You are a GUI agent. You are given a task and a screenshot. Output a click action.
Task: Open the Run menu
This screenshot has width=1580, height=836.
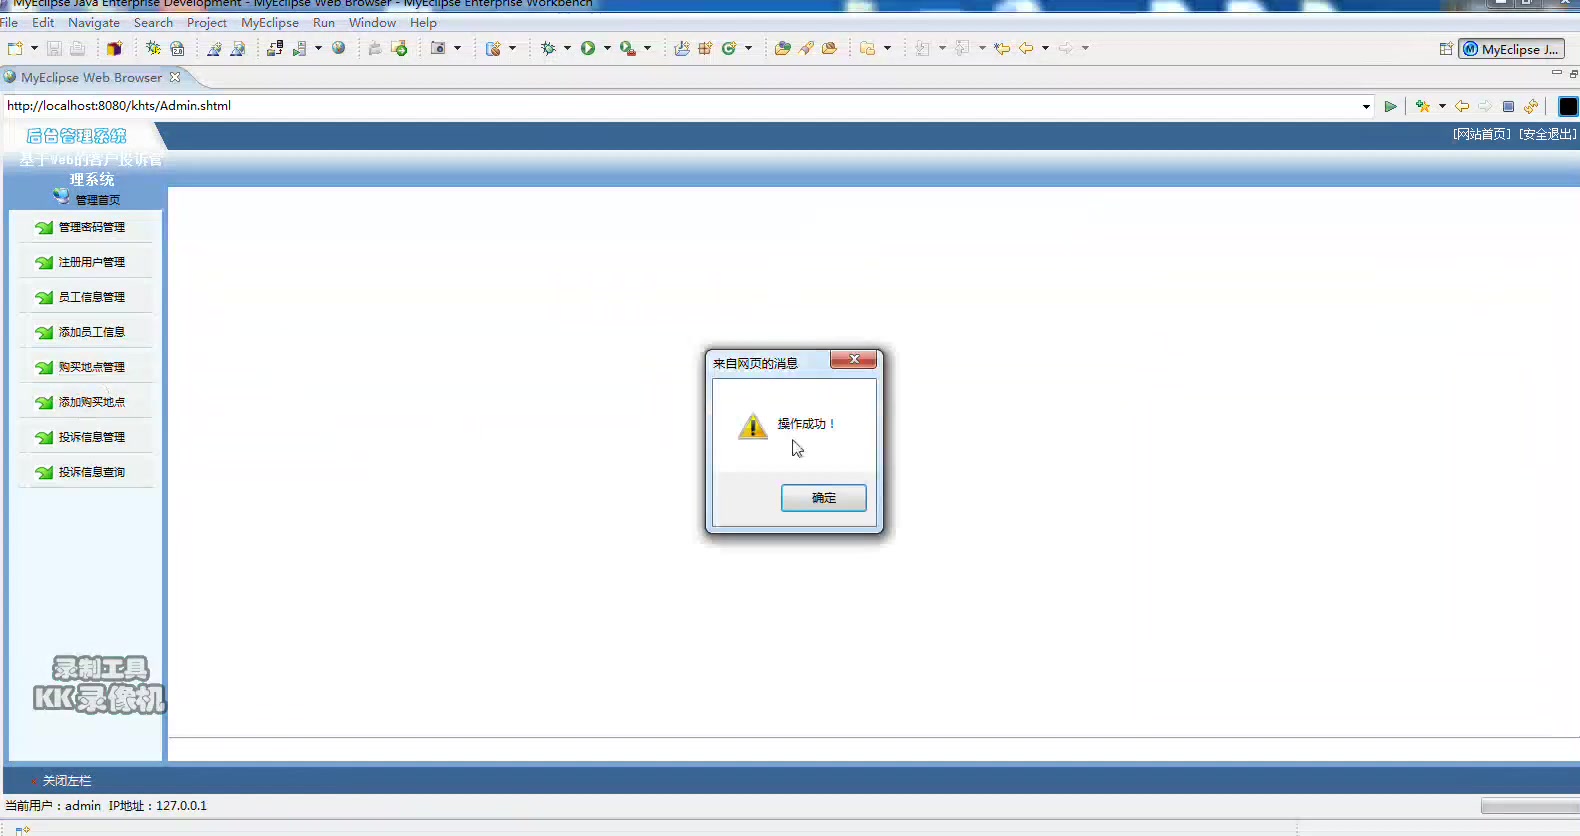[324, 22]
